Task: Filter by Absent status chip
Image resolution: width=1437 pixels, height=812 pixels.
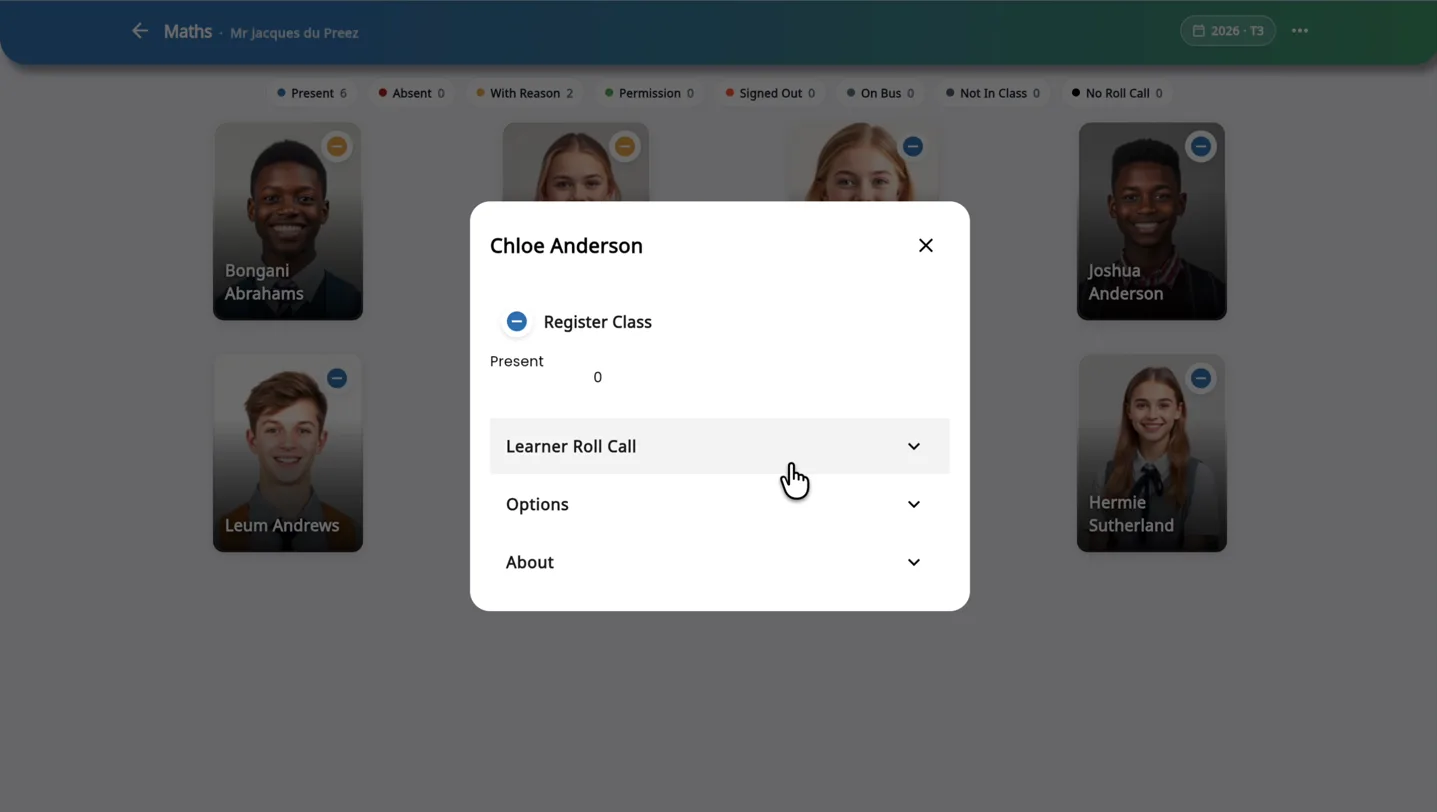Action: (x=411, y=93)
